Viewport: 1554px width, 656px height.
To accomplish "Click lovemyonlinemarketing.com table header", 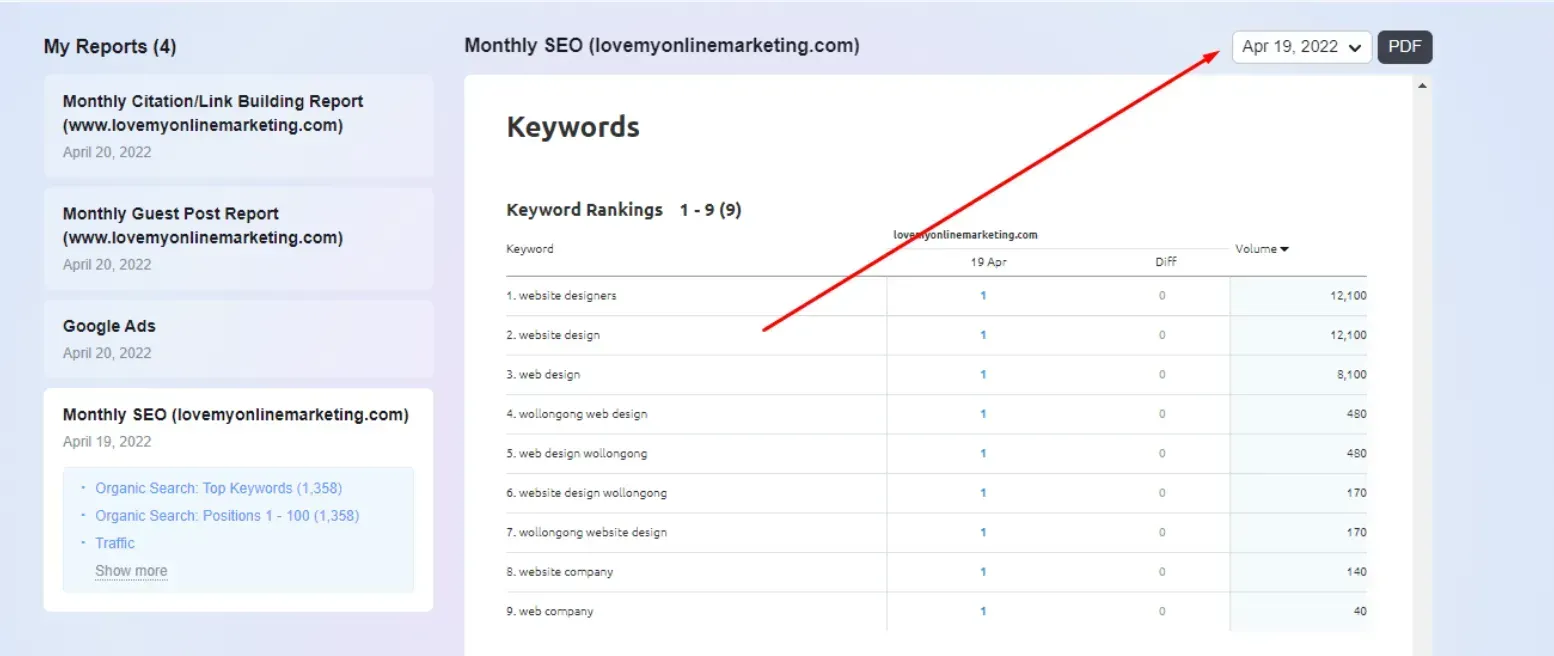I will pos(965,235).
